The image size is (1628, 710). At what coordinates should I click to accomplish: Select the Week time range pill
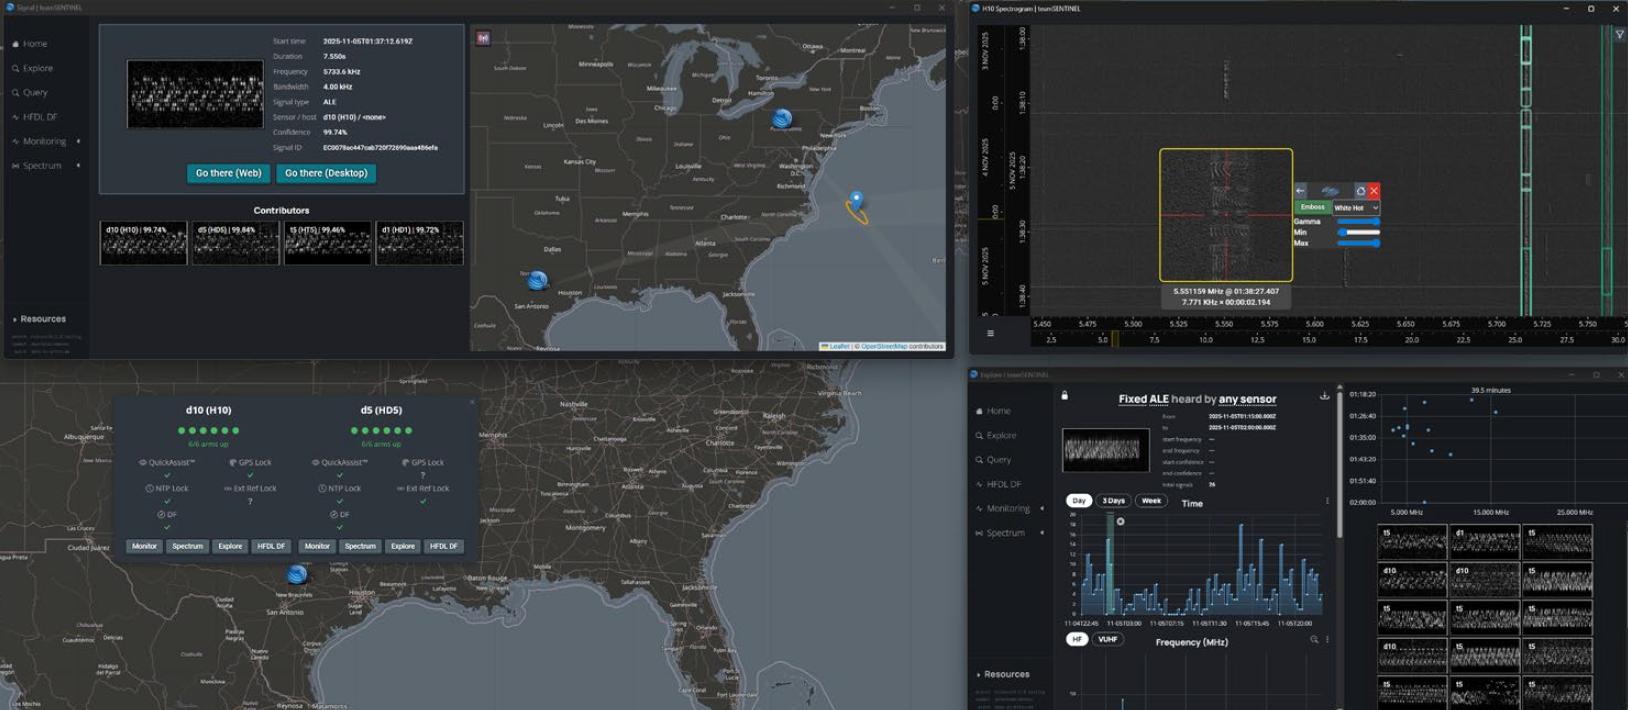click(1151, 501)
